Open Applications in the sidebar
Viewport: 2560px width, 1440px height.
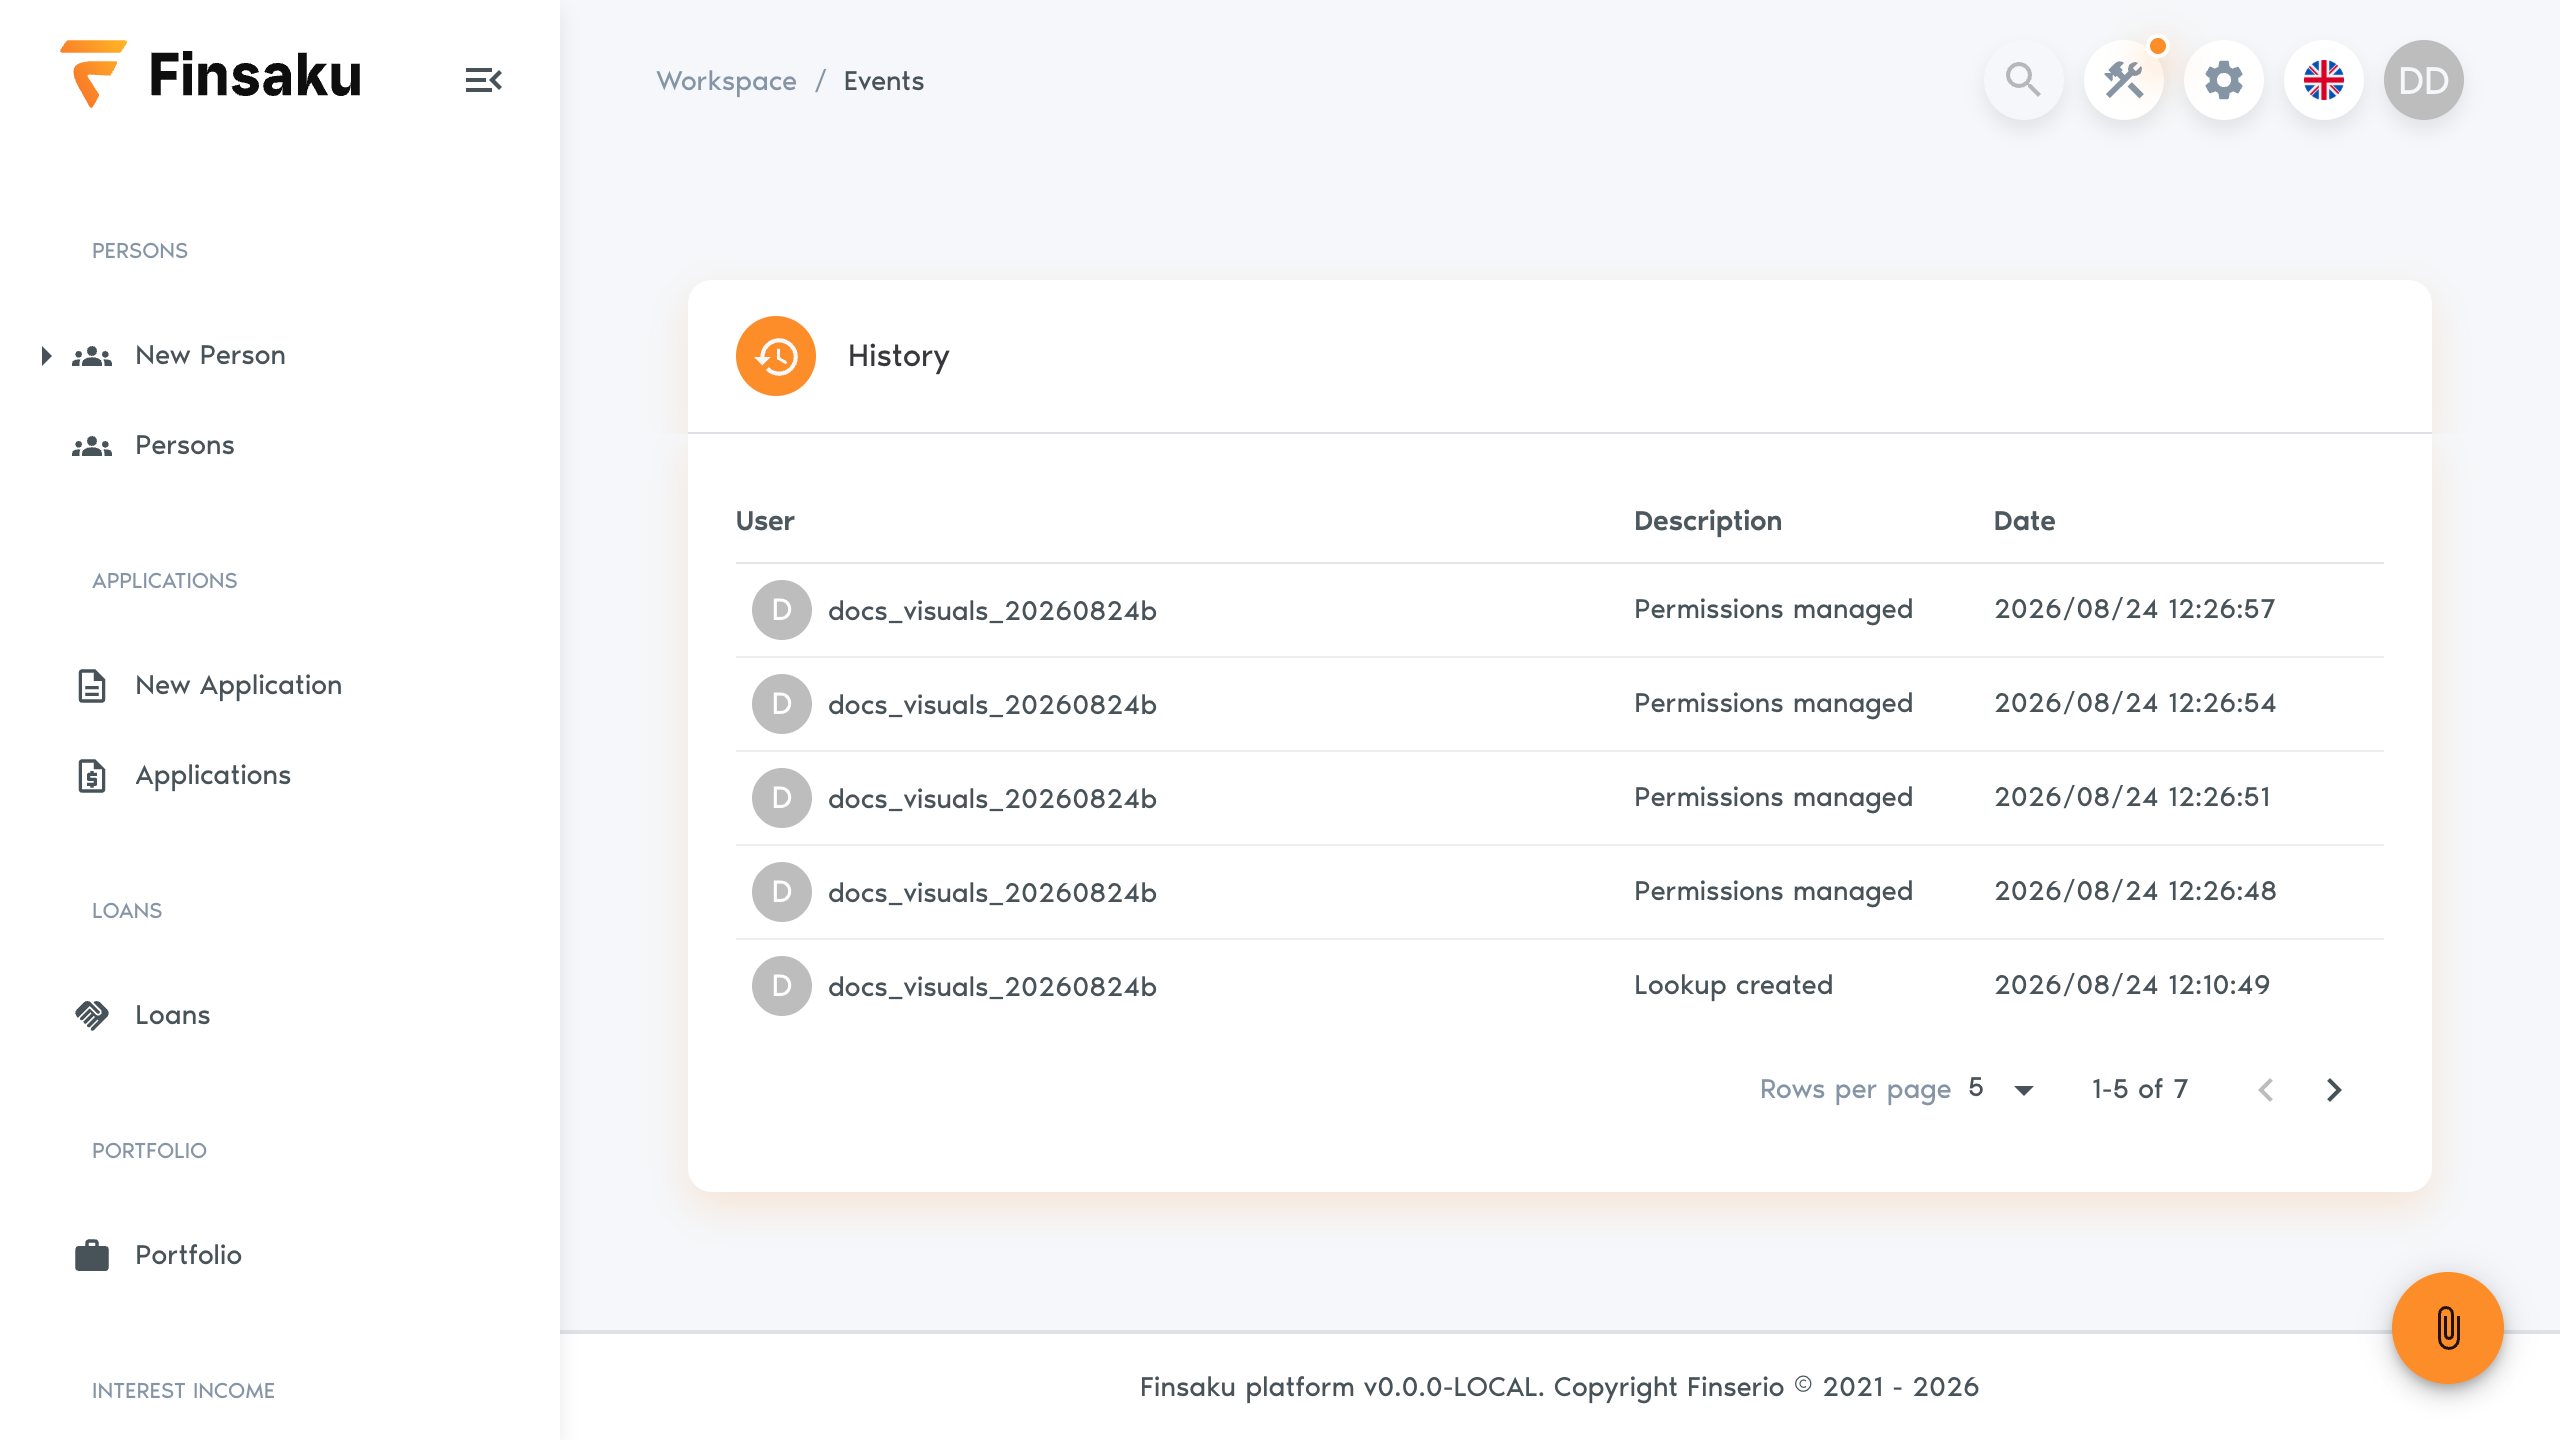213,775
